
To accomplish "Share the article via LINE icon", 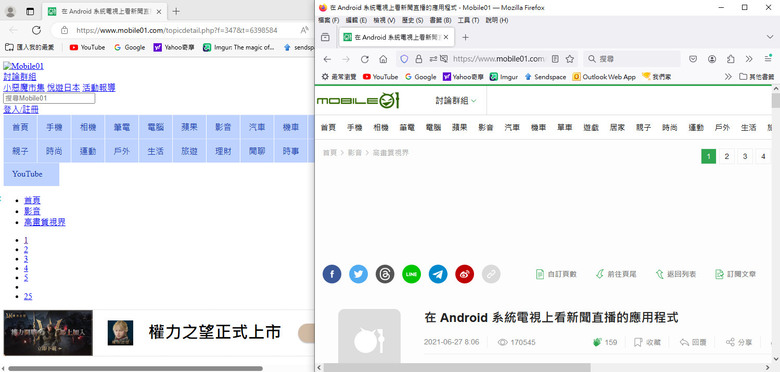I will (411, 274).
